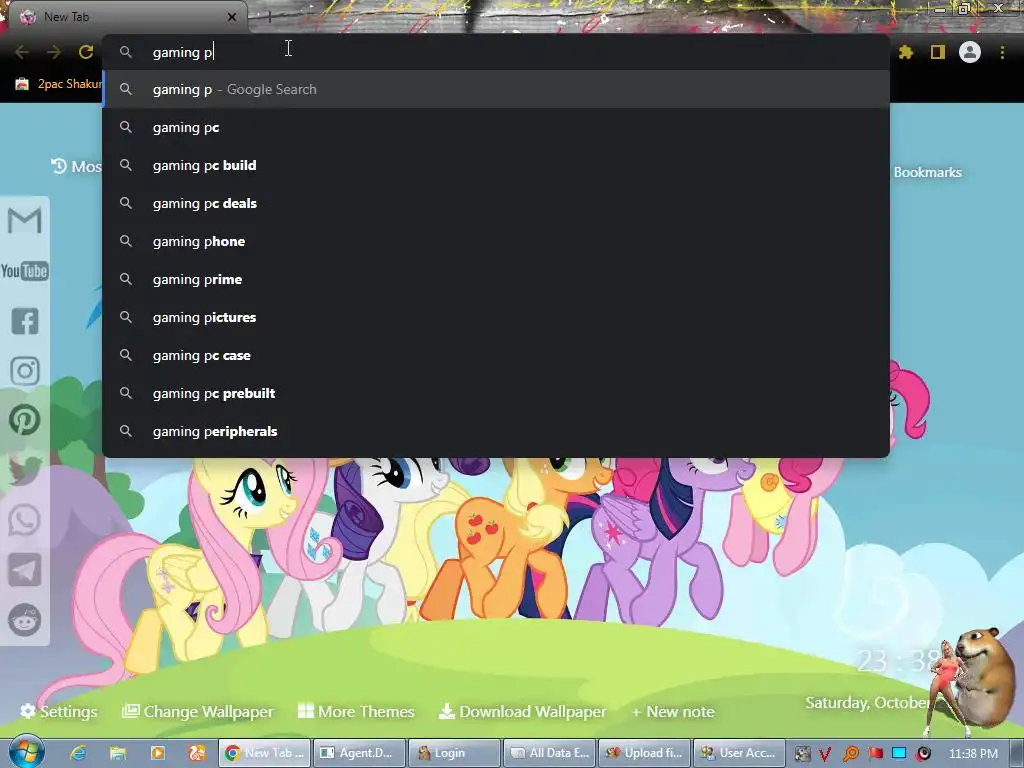Open the Instagram sidebar shortcut
Image resolution: width=1024 pixels, height=768 pixels.
click(x=25, y=371)
